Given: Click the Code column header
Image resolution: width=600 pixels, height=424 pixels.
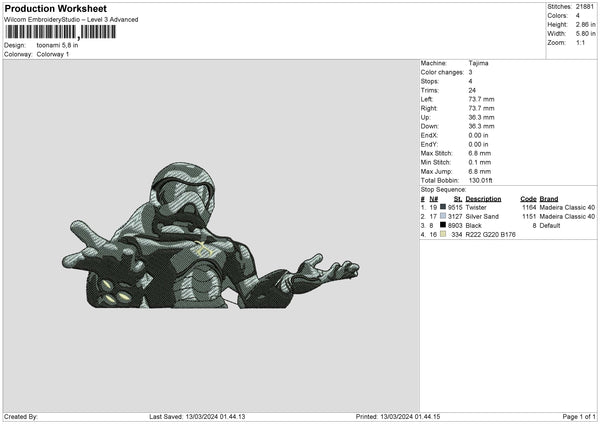Looking at the screenshot, I should (528, 198).
